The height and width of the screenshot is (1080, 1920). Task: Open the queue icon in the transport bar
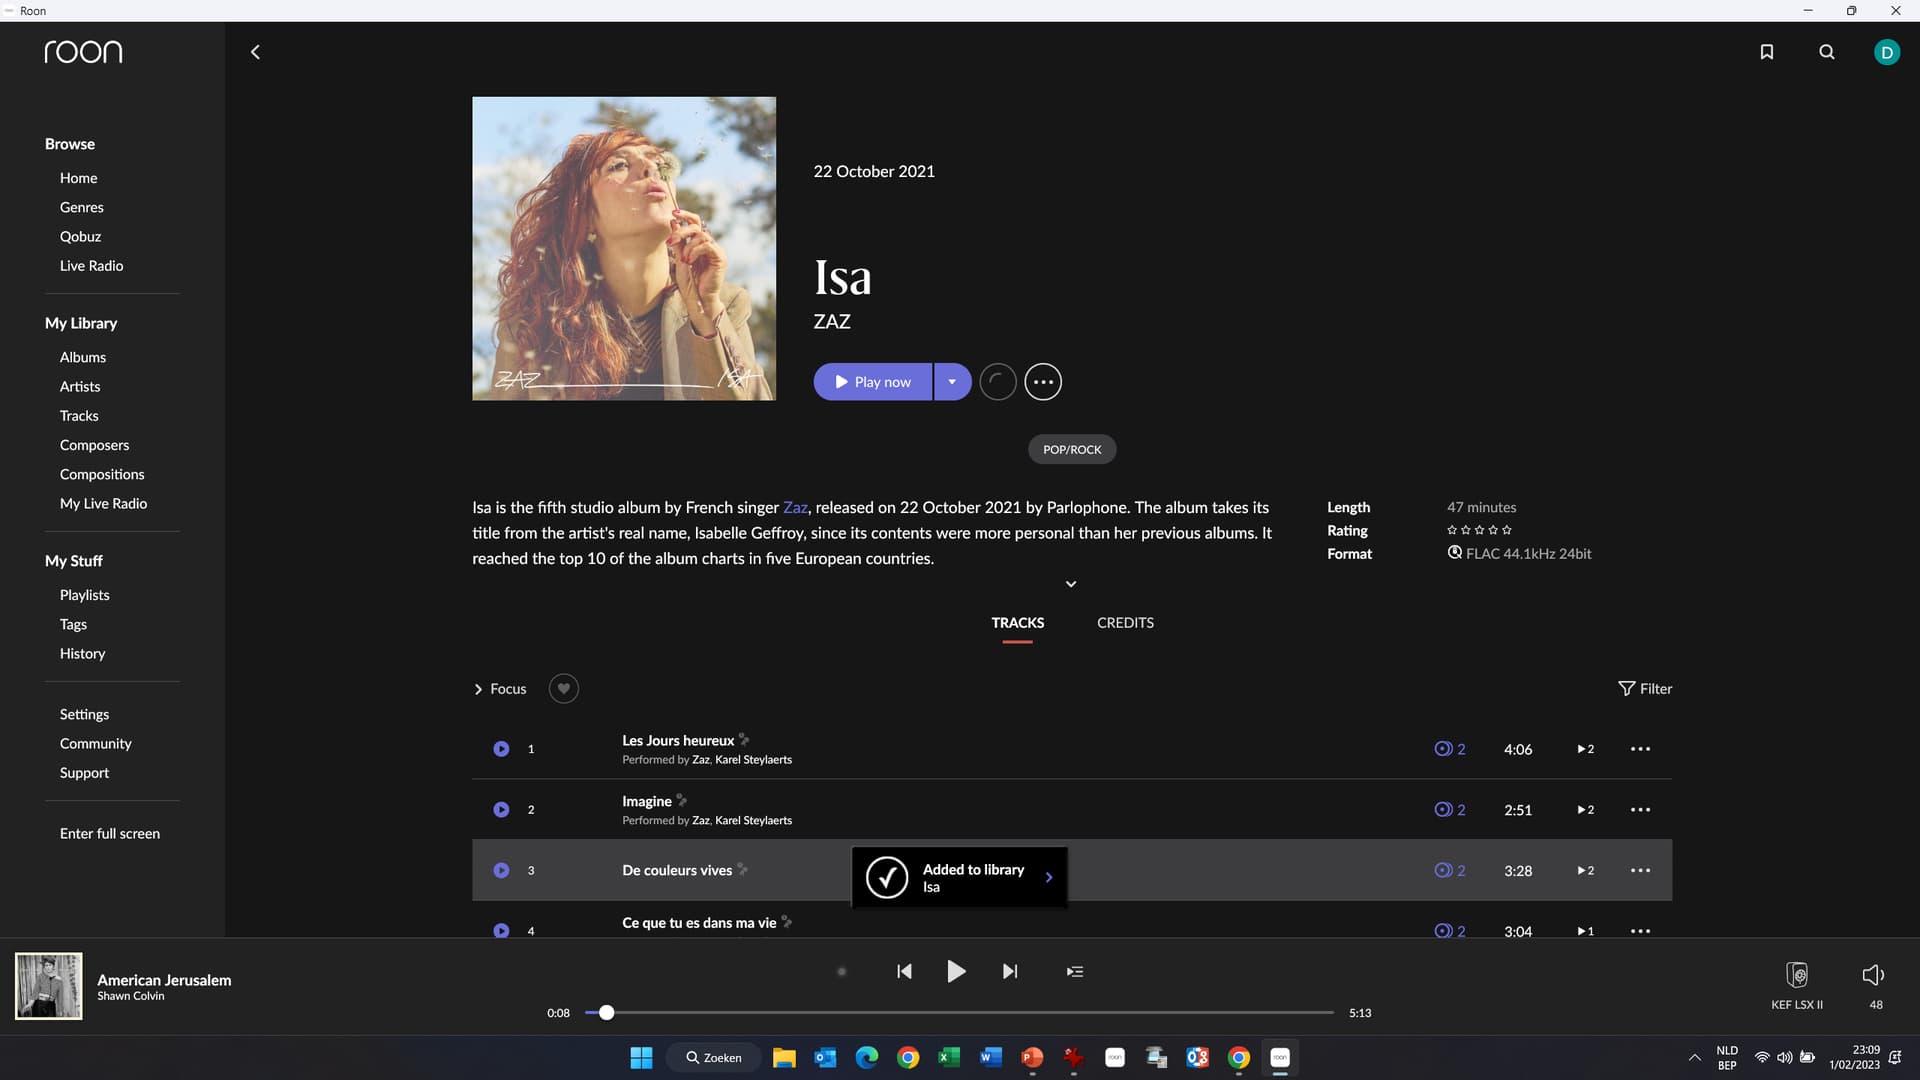point(1075,972)
